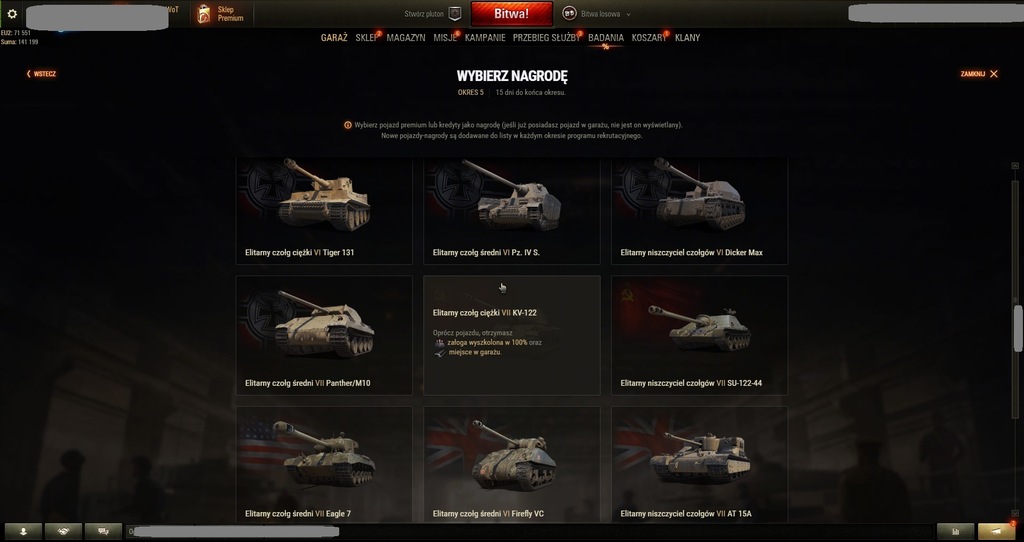Screen dimensions: 1024x542
Task: Click the handshake referral icon
Action: [x=63, y=532]
